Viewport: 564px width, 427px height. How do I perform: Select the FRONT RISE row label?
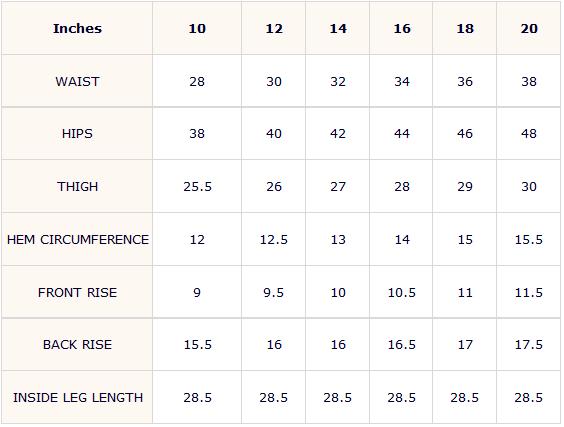tap(77, 292)
